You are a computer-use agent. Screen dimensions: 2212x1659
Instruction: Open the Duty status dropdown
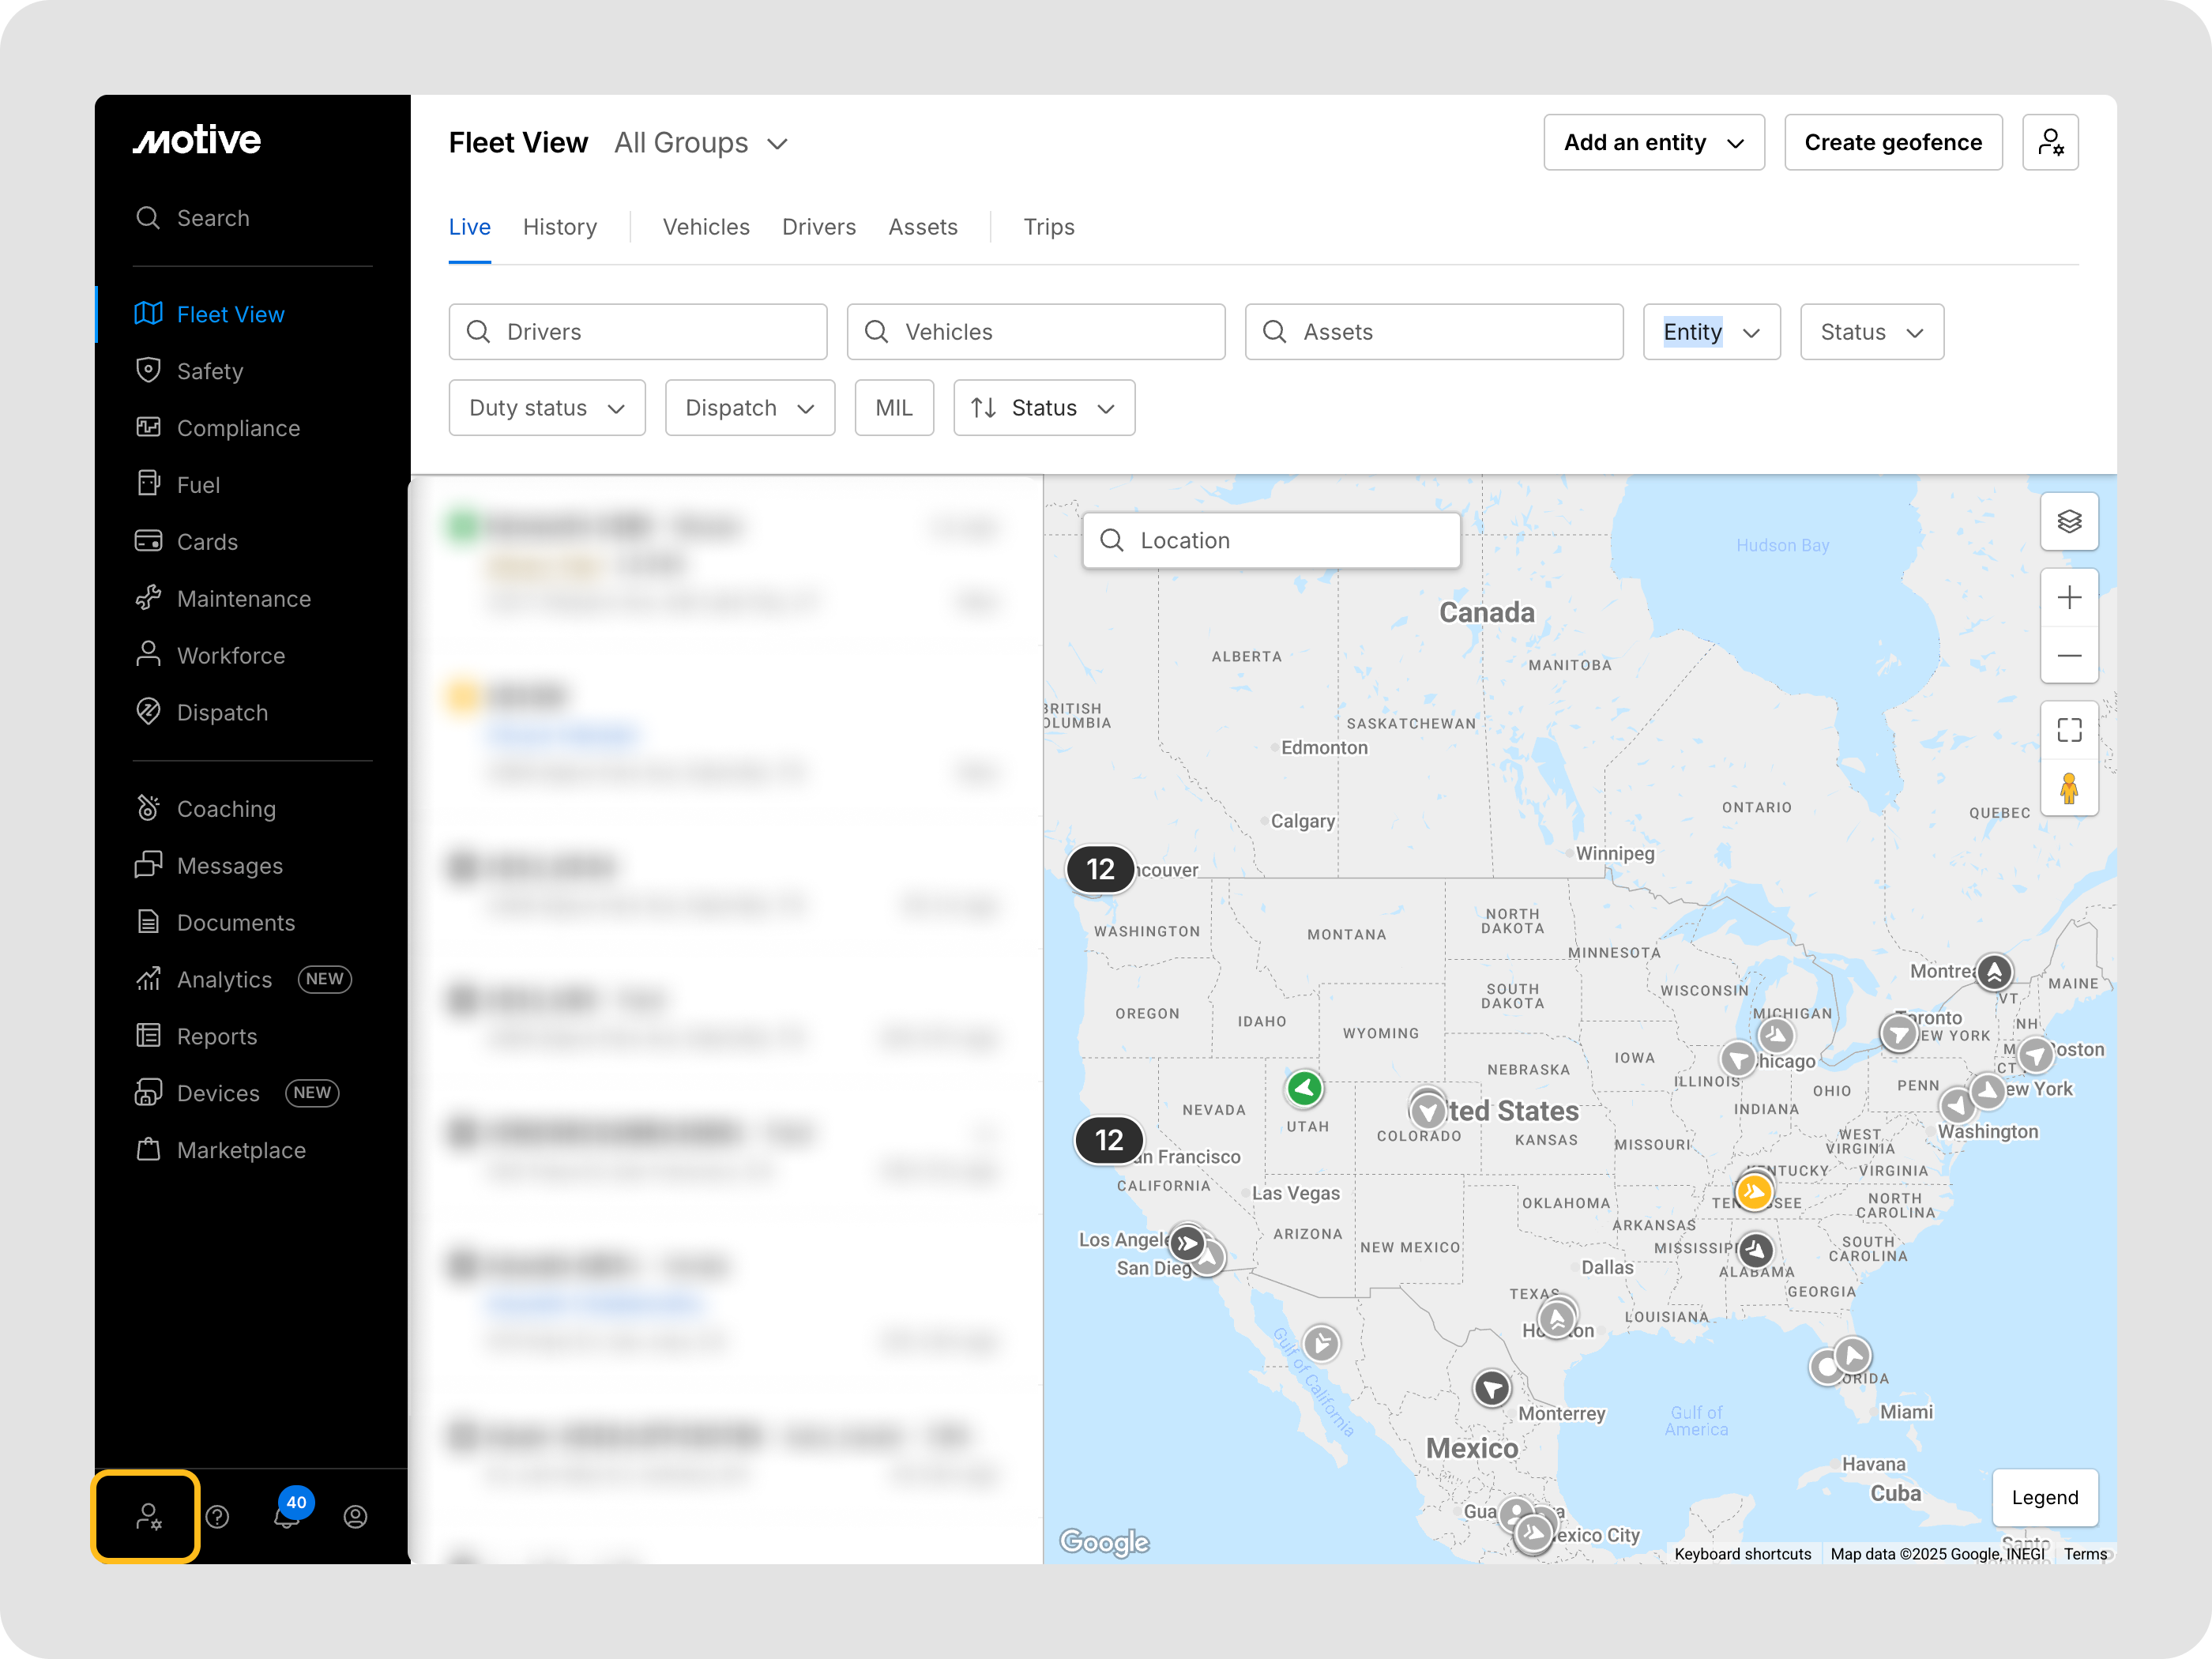(546, 408)
